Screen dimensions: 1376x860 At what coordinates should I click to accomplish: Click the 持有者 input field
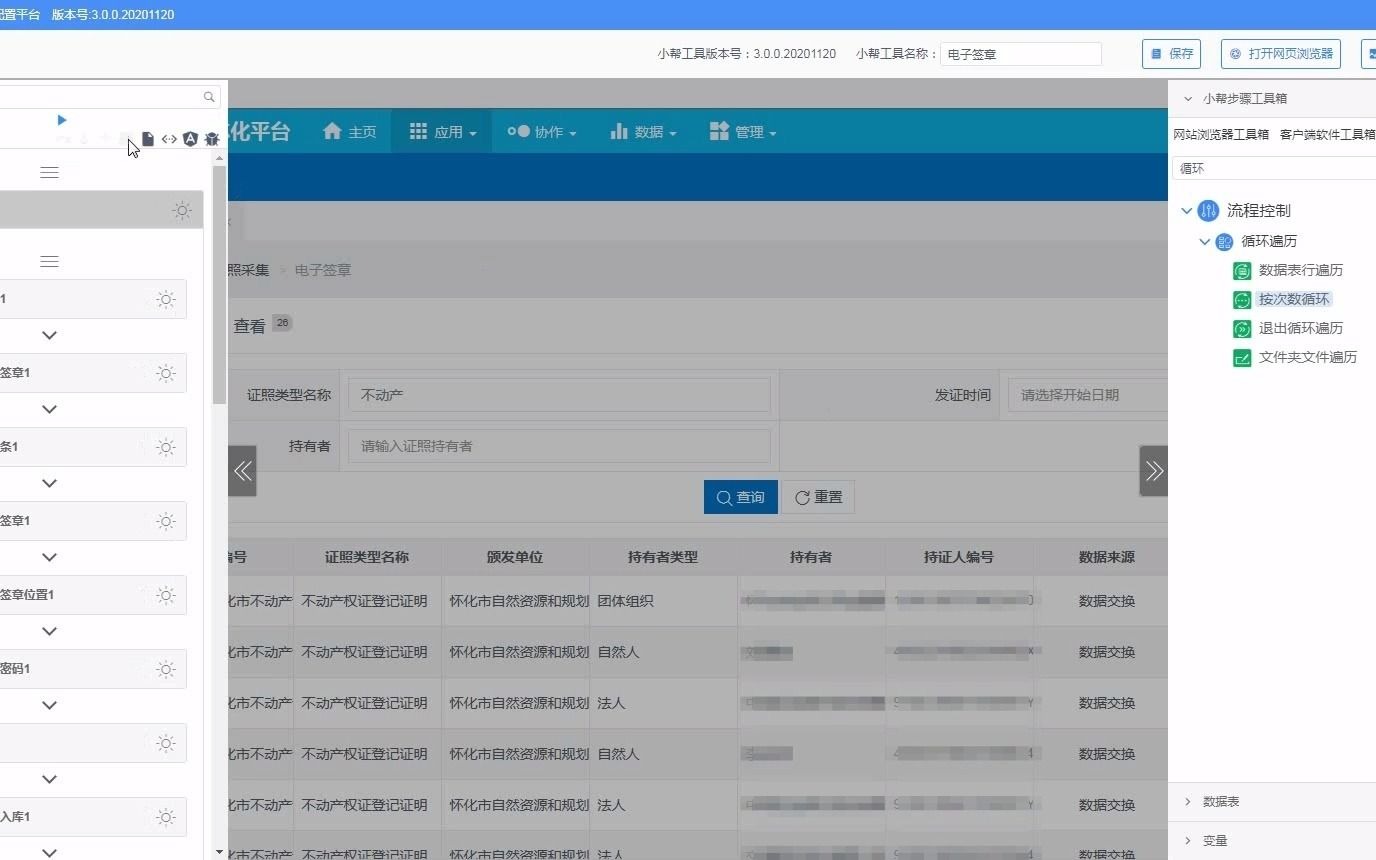[559, 446]
